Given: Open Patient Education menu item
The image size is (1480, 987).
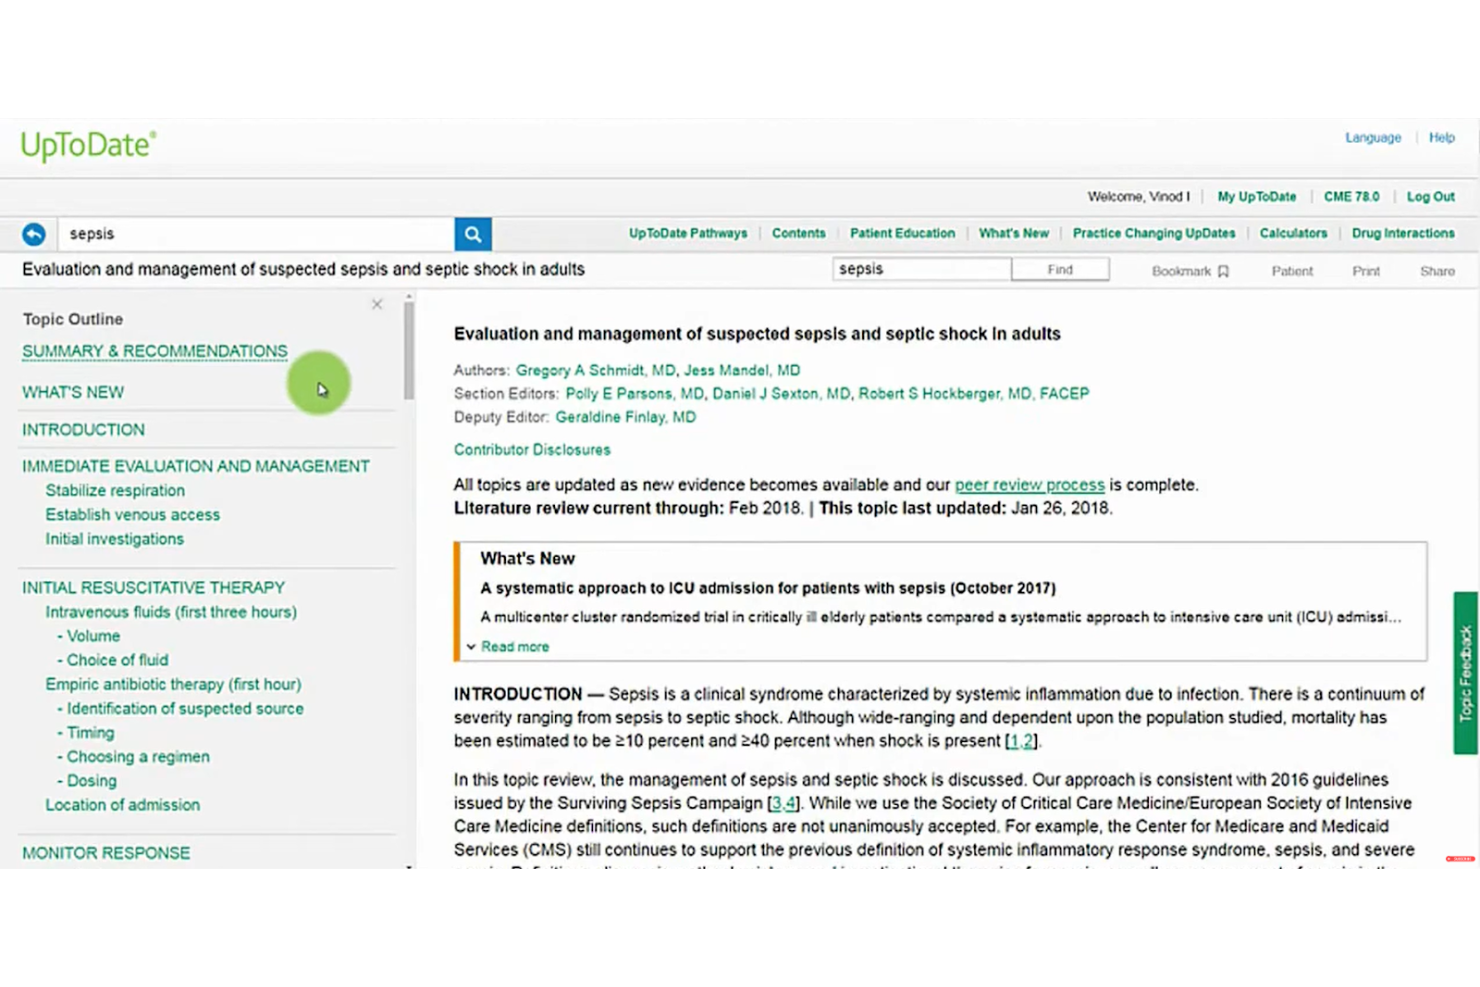Looking at the screenshot, I should pos(902,233).
